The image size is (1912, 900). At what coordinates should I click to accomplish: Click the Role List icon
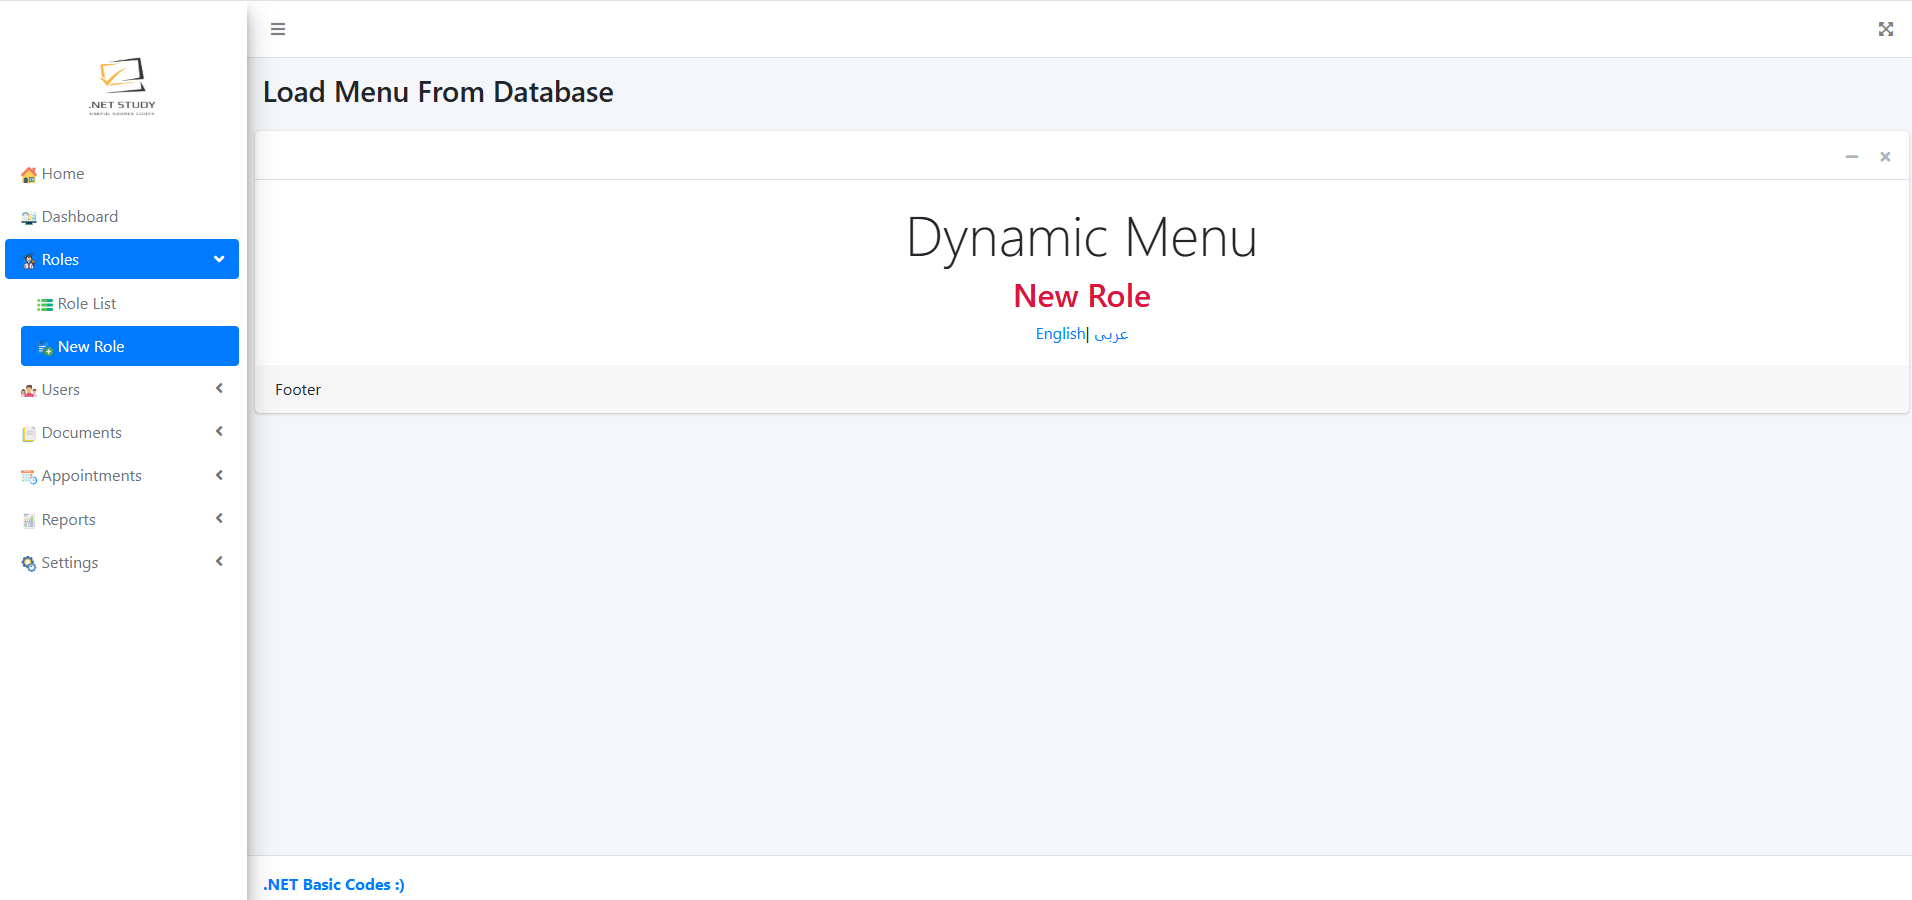[x=45, y=305]
